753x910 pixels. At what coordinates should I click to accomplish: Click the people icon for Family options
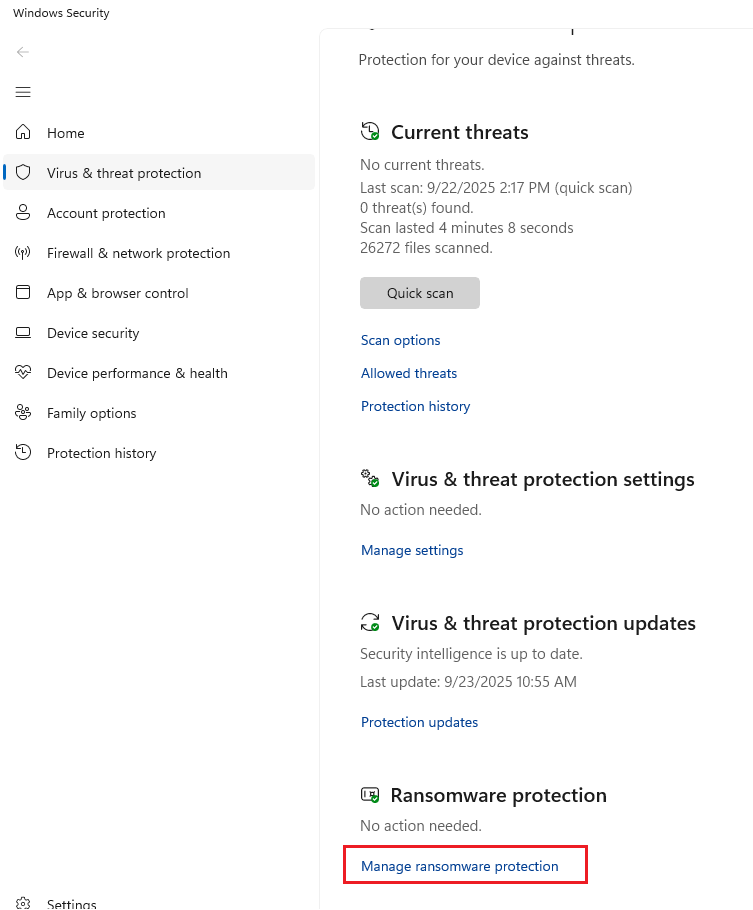[x=23, y=412]
